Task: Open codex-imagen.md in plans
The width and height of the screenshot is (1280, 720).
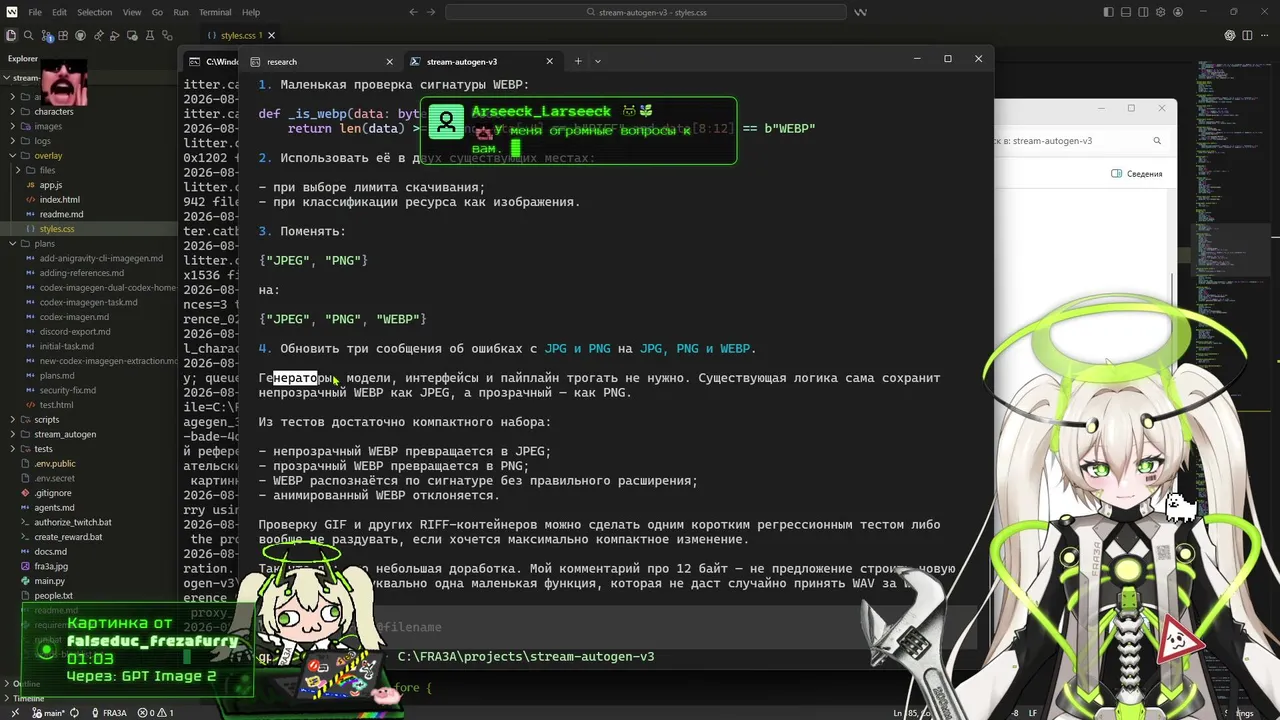Action: point(75,317)
